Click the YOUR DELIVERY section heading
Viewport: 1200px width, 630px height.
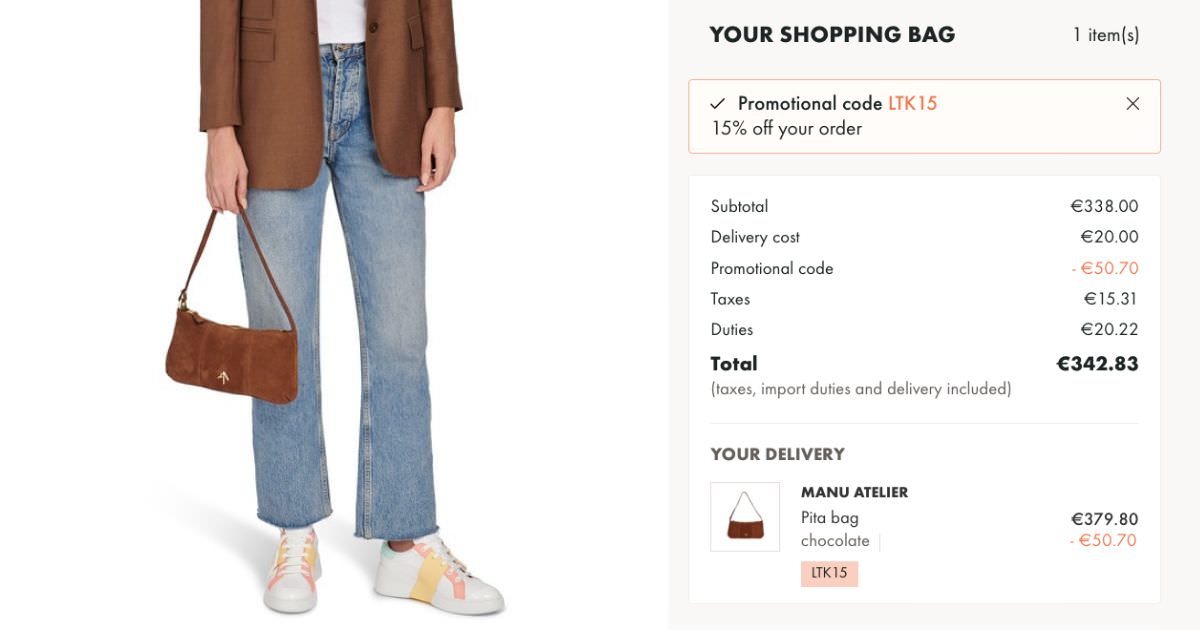click(x=777, y=455)
